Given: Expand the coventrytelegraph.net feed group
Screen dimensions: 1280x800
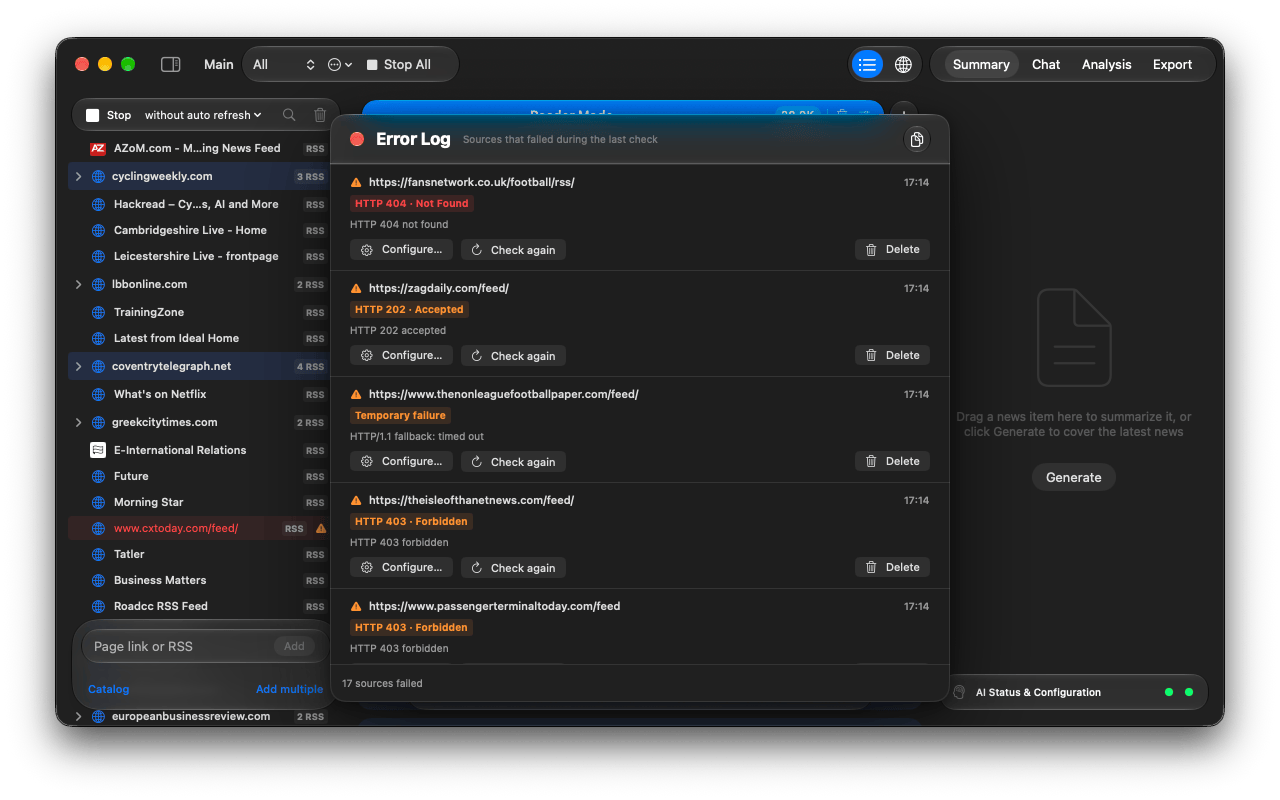Looking at the screenshot, I should pyautogui.click(x=79, y=366).
